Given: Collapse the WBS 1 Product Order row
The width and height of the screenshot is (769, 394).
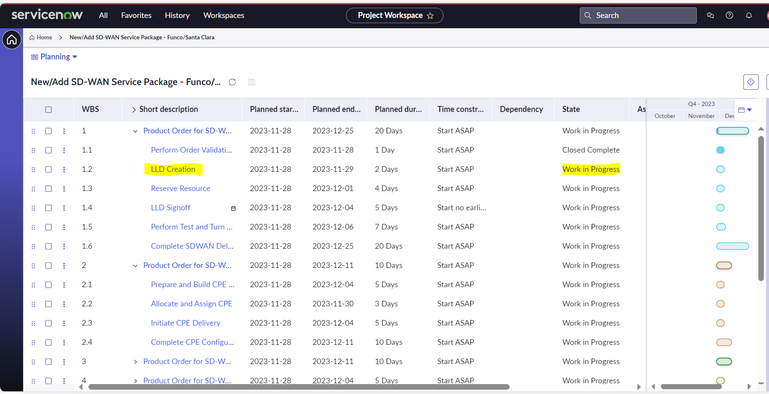Looking at the screenshot, I should point(135,131).
